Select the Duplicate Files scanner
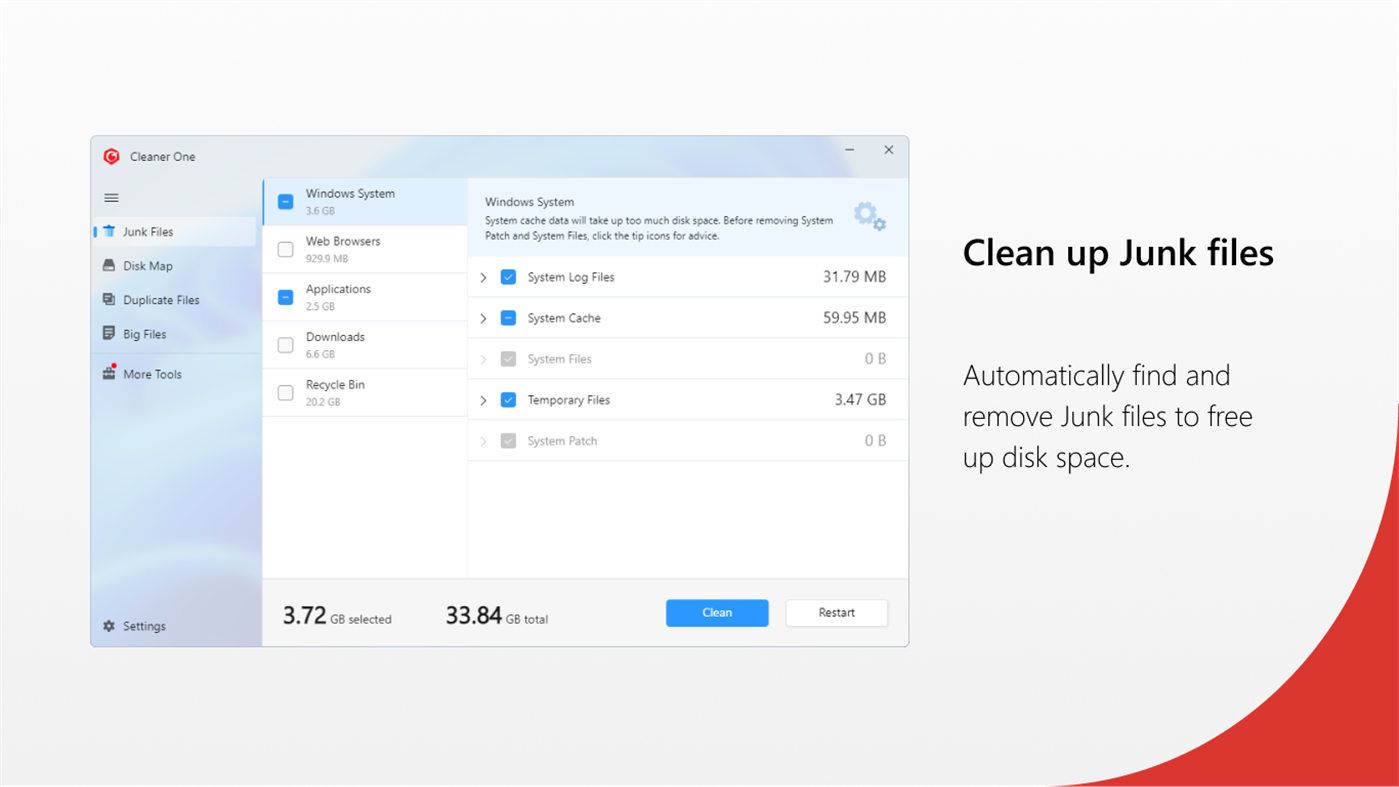 pyautogui.click(x=160, y=300)
